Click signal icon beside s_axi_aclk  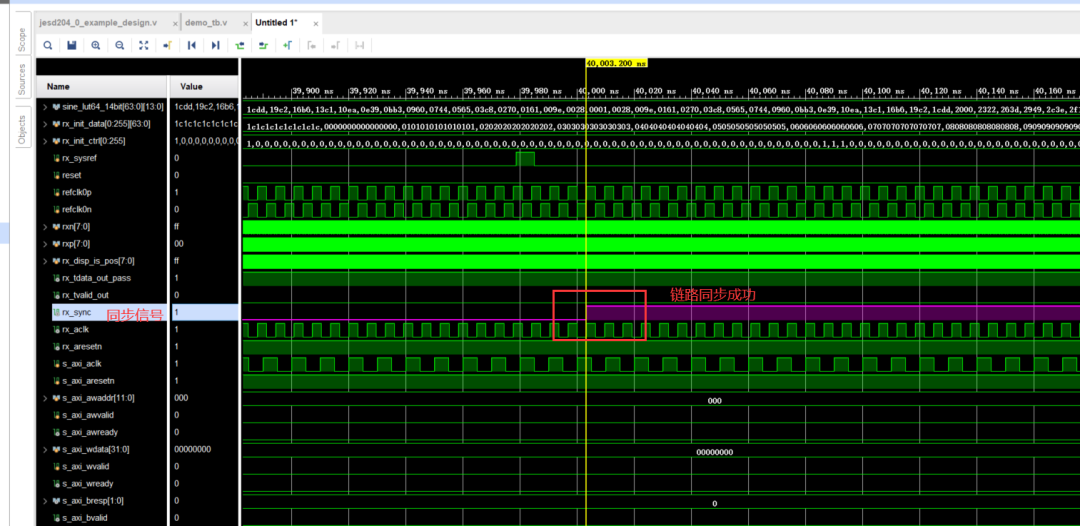(56, 364)
